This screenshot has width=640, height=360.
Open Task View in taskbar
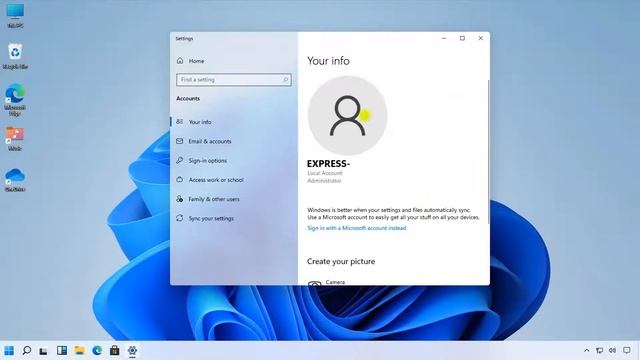click(x=44, y=351)
